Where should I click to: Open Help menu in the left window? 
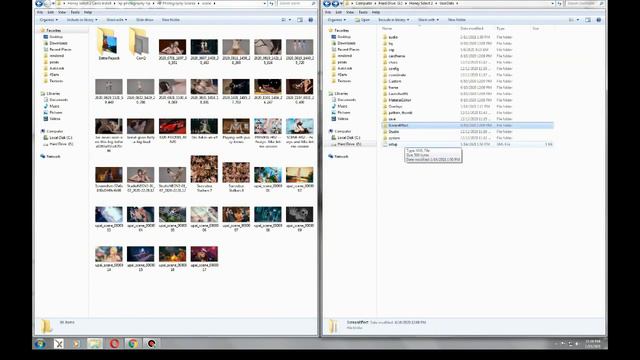[88, 12]
